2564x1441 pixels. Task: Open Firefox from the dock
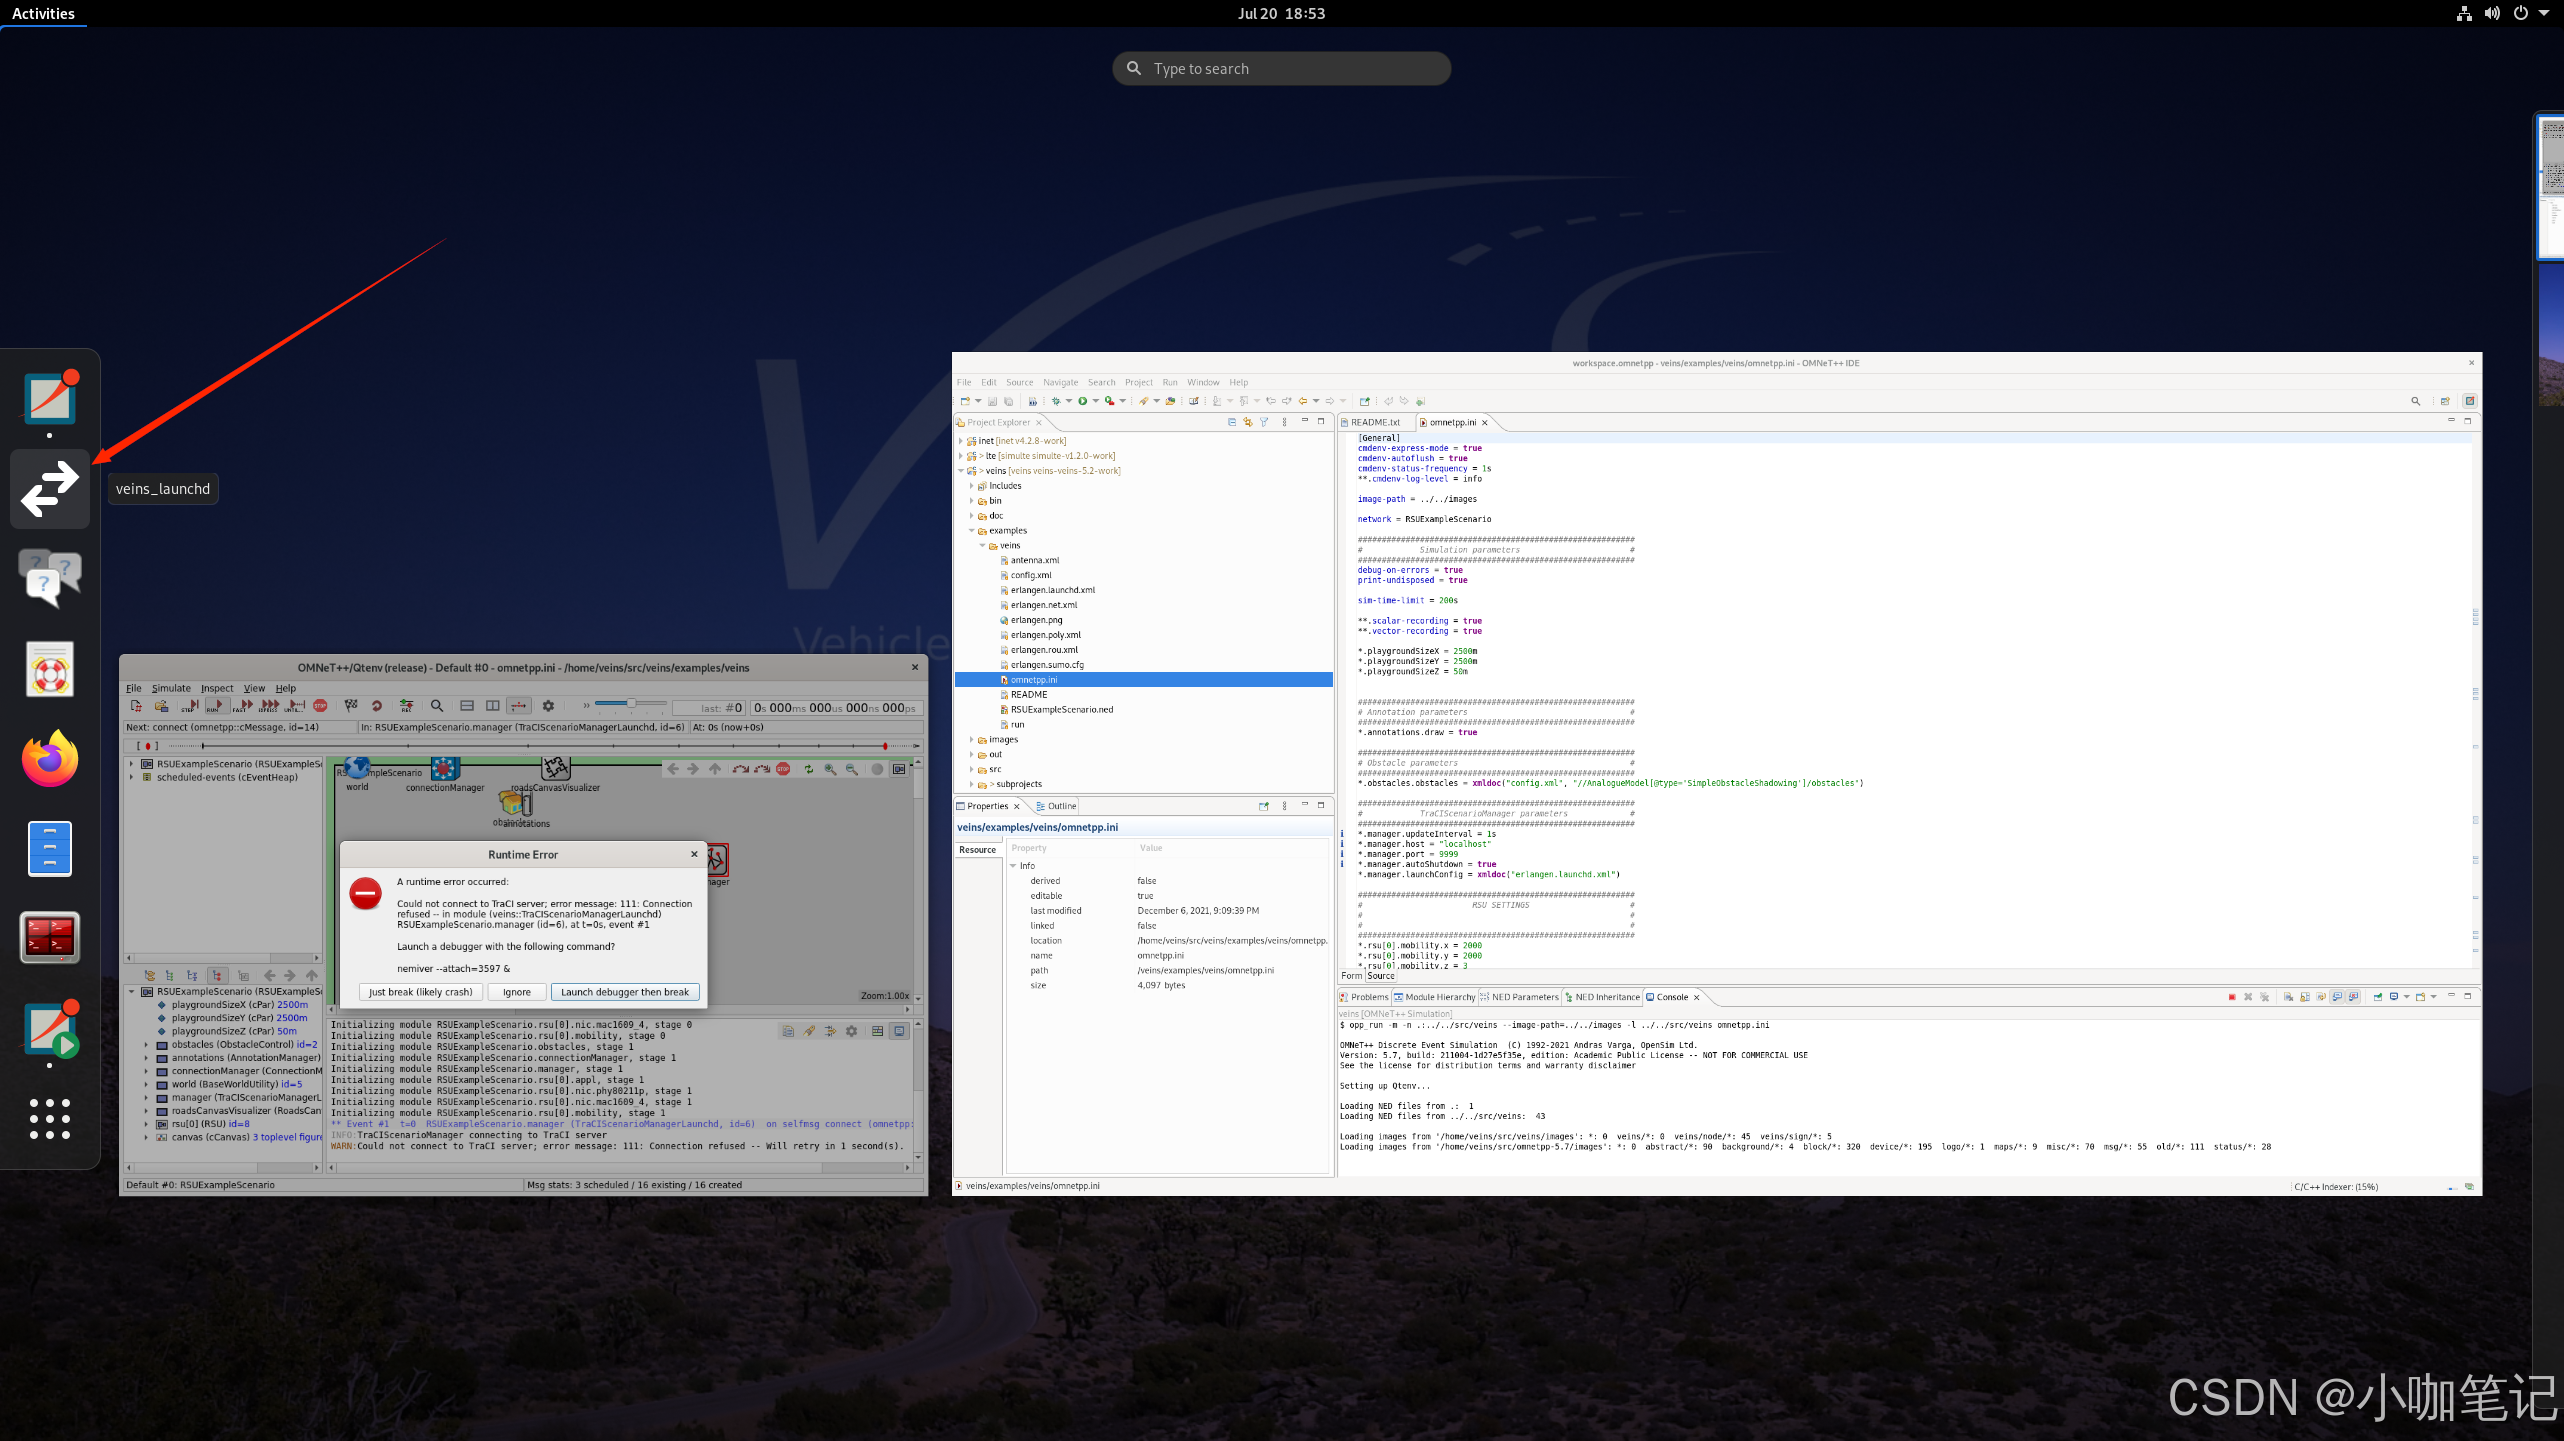[x=50, y=759]
